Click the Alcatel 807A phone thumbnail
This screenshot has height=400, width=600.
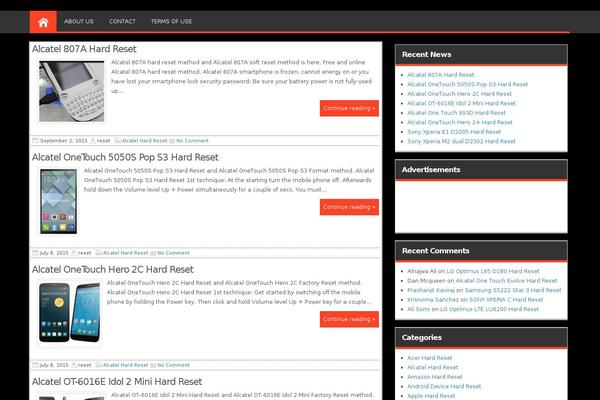(72, 91)
